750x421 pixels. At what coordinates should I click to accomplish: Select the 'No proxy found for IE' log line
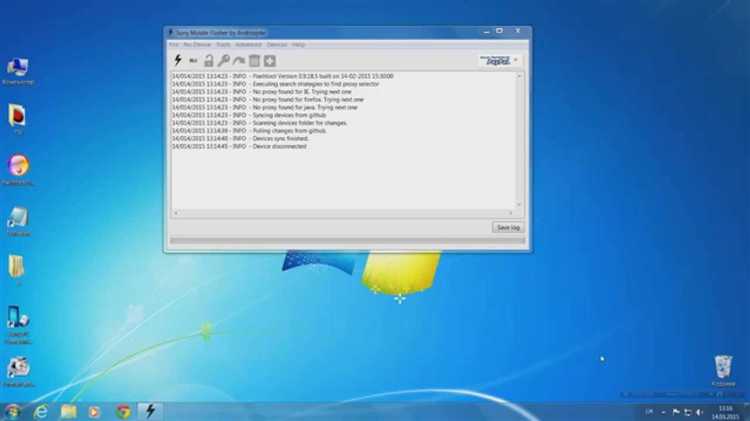click(x=262, y=92)
